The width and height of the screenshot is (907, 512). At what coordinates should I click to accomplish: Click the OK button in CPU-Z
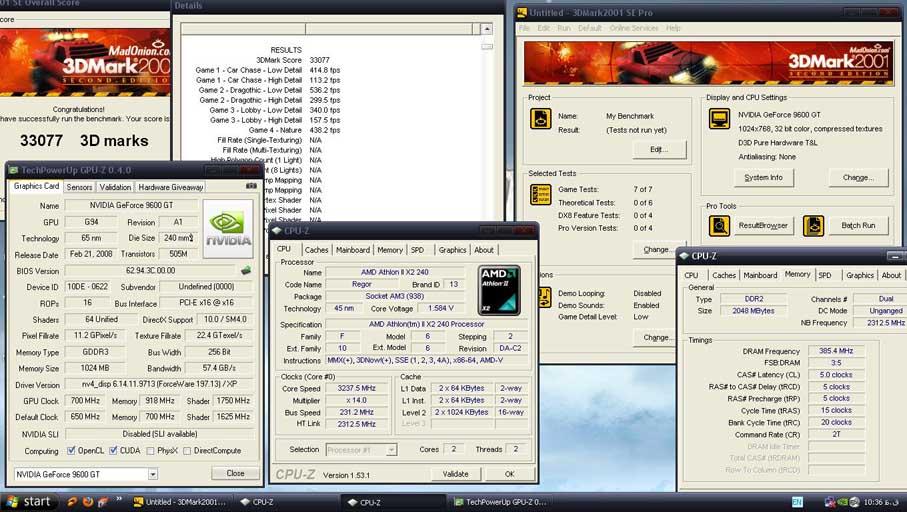[509, 474]
